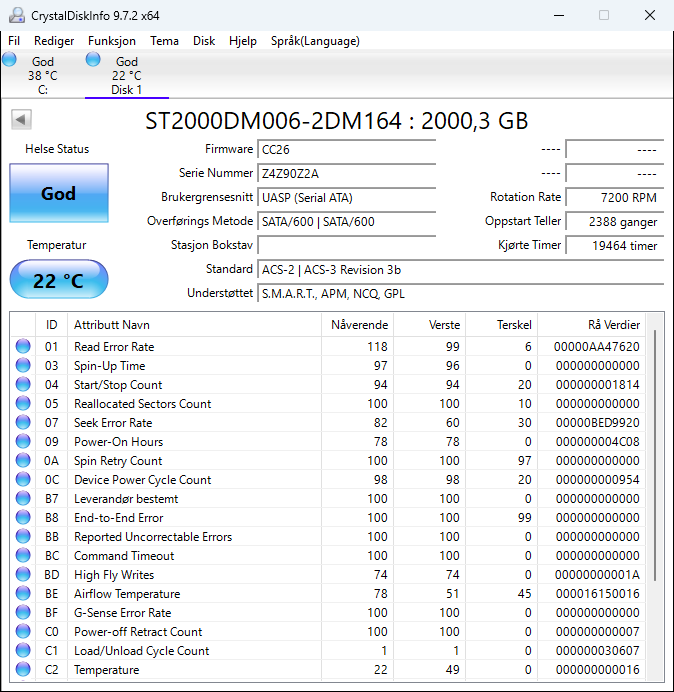Image resolution: width=674 pixels, height=692 pixels.
Task: Select the Reallocated Sectors Count attribute name
Action: click(143, 404)
